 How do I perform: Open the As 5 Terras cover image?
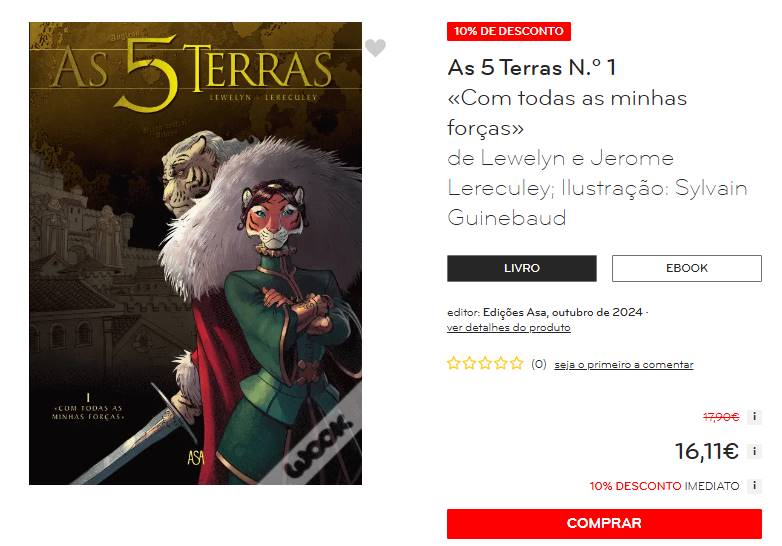coord(196,253)
